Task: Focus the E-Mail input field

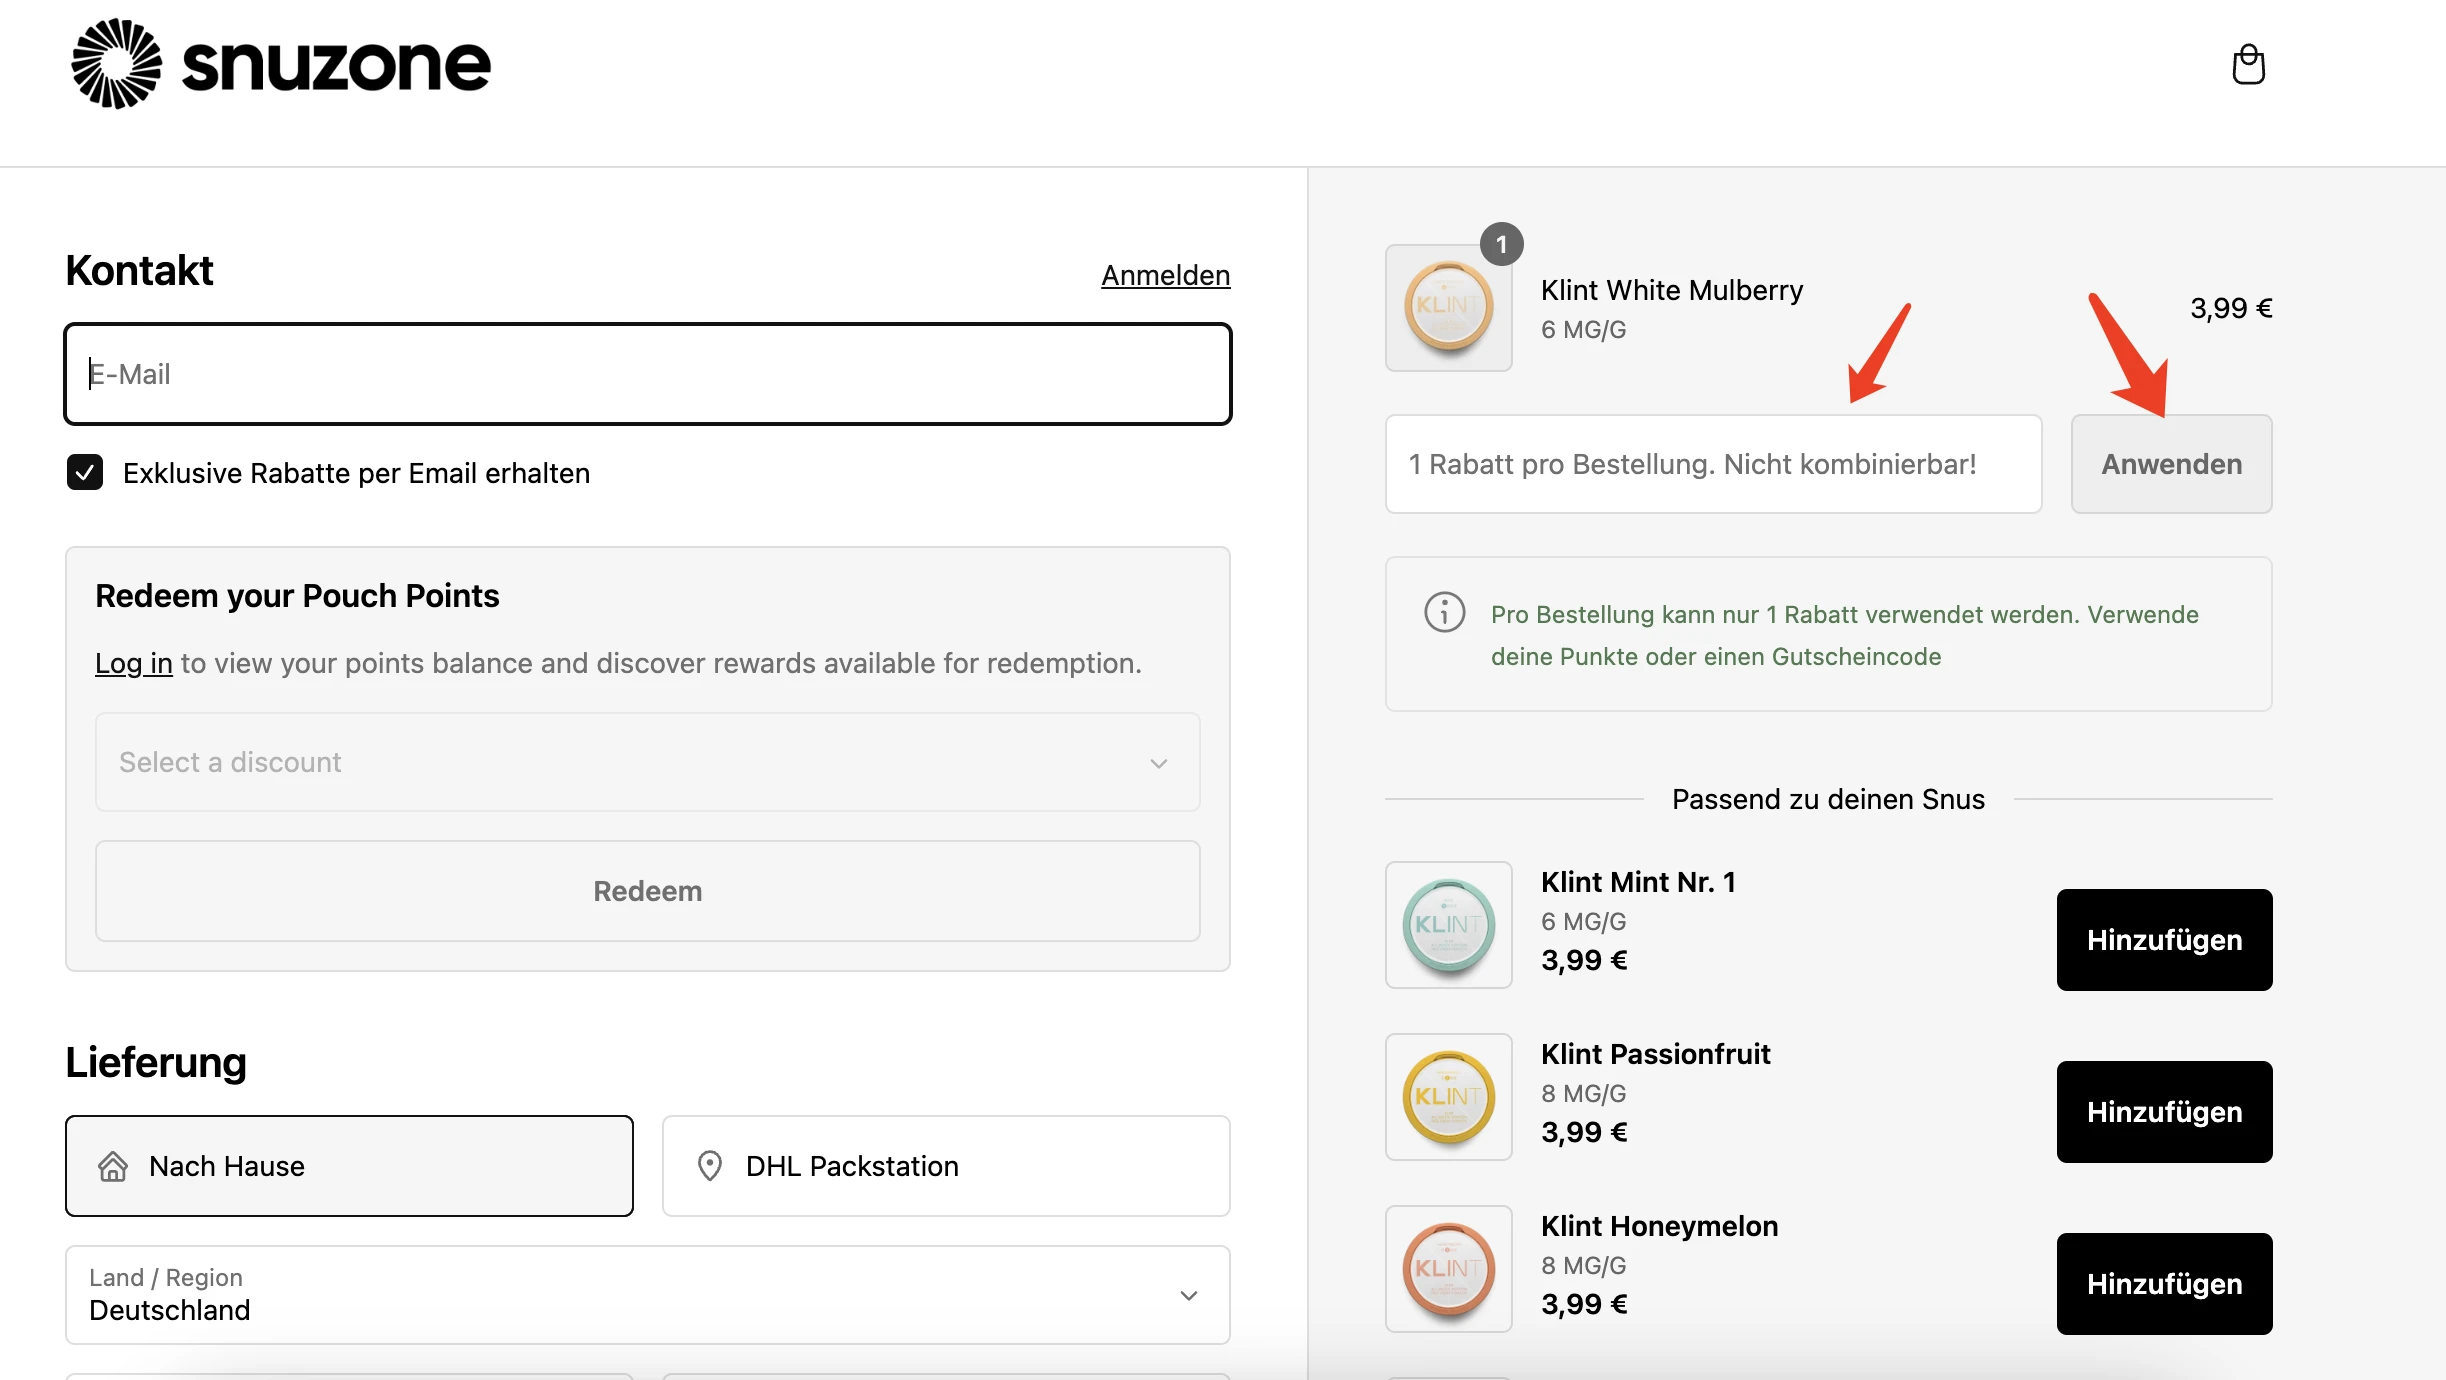Action: pyautogui.click(x=647, y=374)
